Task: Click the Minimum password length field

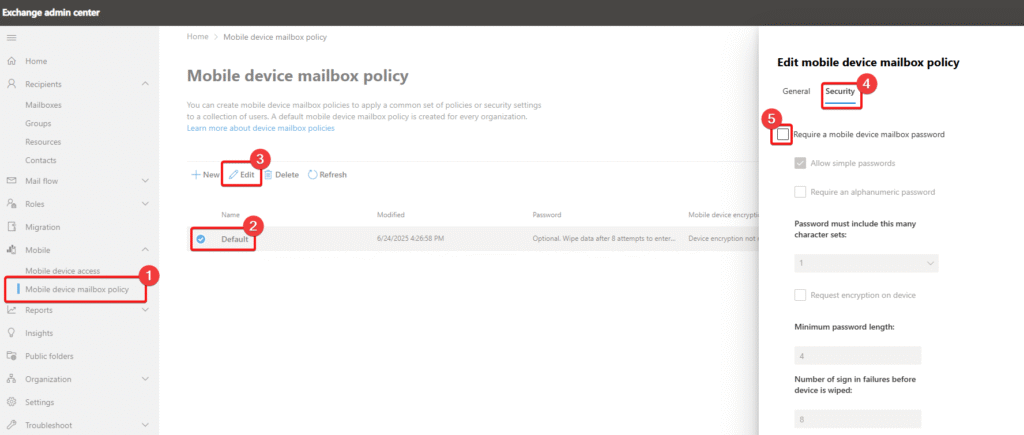Action: (x=857, y=356)
